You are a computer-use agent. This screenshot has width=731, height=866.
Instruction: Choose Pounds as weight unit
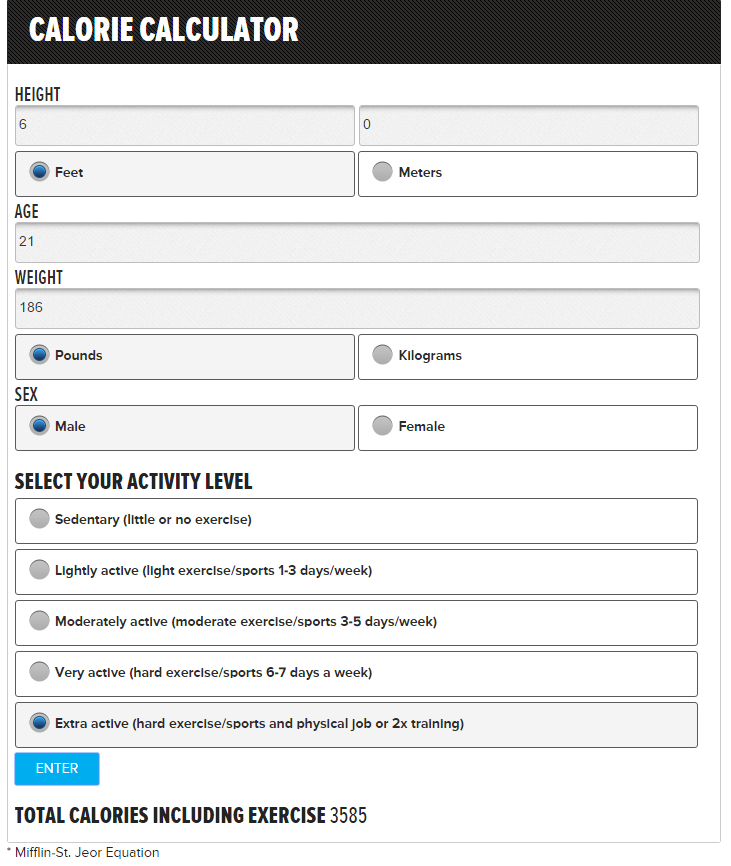184,357
